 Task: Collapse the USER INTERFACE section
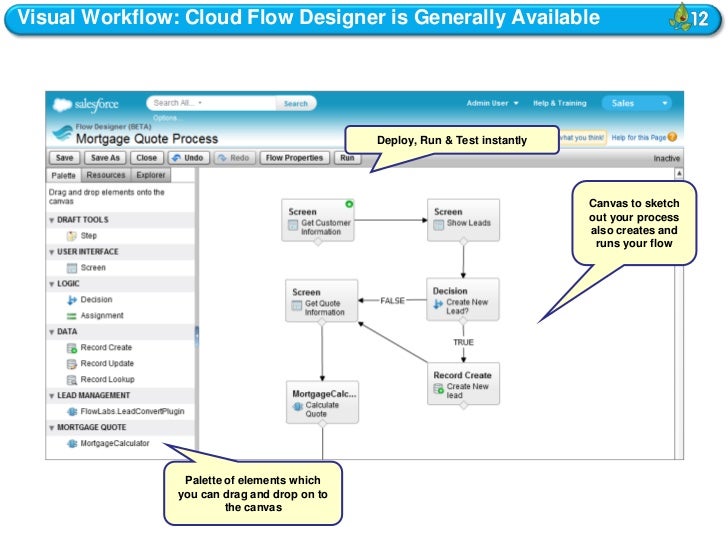click(52, 252)
